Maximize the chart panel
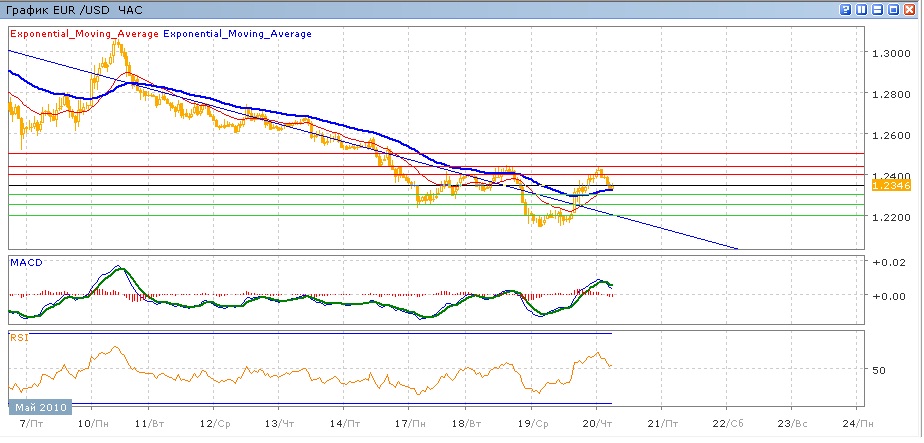 pyautogui.click(x=895, y=10)
